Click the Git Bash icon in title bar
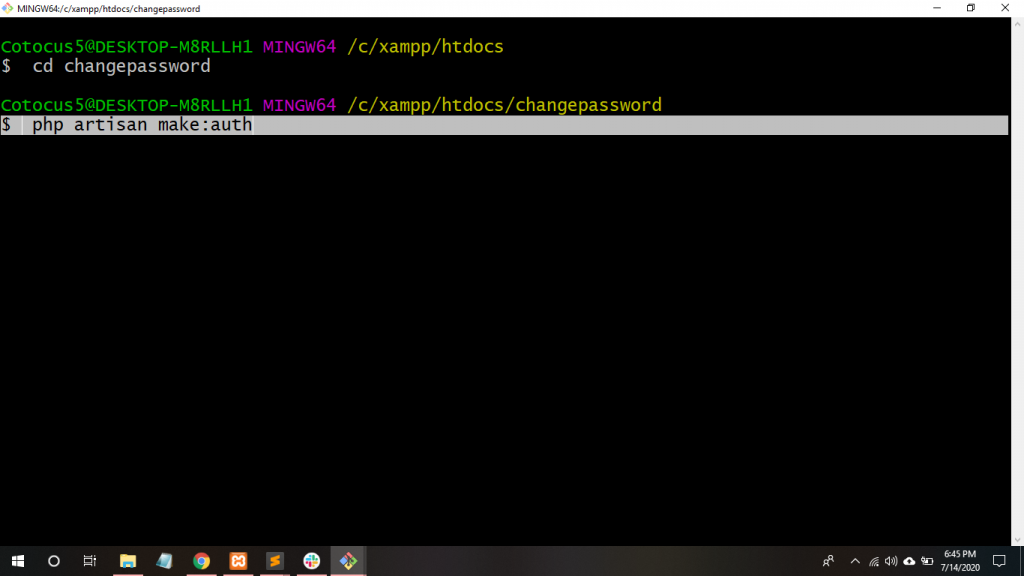The height and width of the screenshot is (576, 1024). (8, 8)
